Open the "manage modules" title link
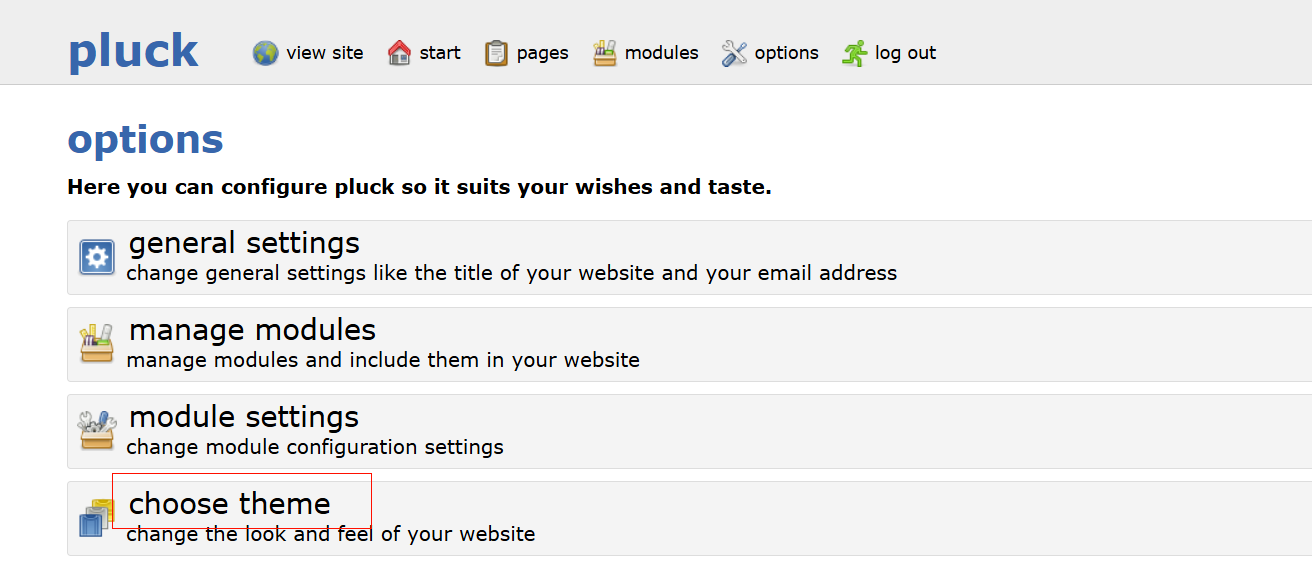The image size is (1312, 564). tap(252, 330)
